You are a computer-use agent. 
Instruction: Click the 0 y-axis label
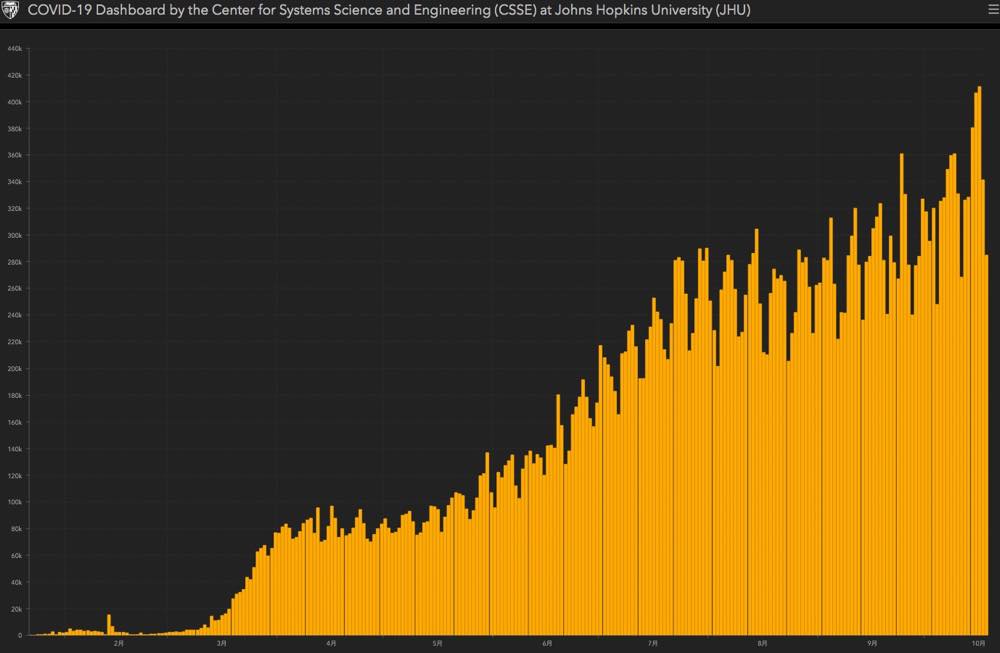(x=20, y=635)
